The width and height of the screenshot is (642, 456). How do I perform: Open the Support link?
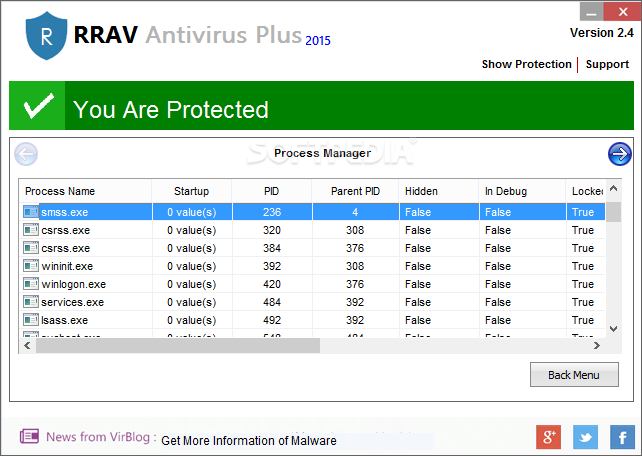coord(607,64)
